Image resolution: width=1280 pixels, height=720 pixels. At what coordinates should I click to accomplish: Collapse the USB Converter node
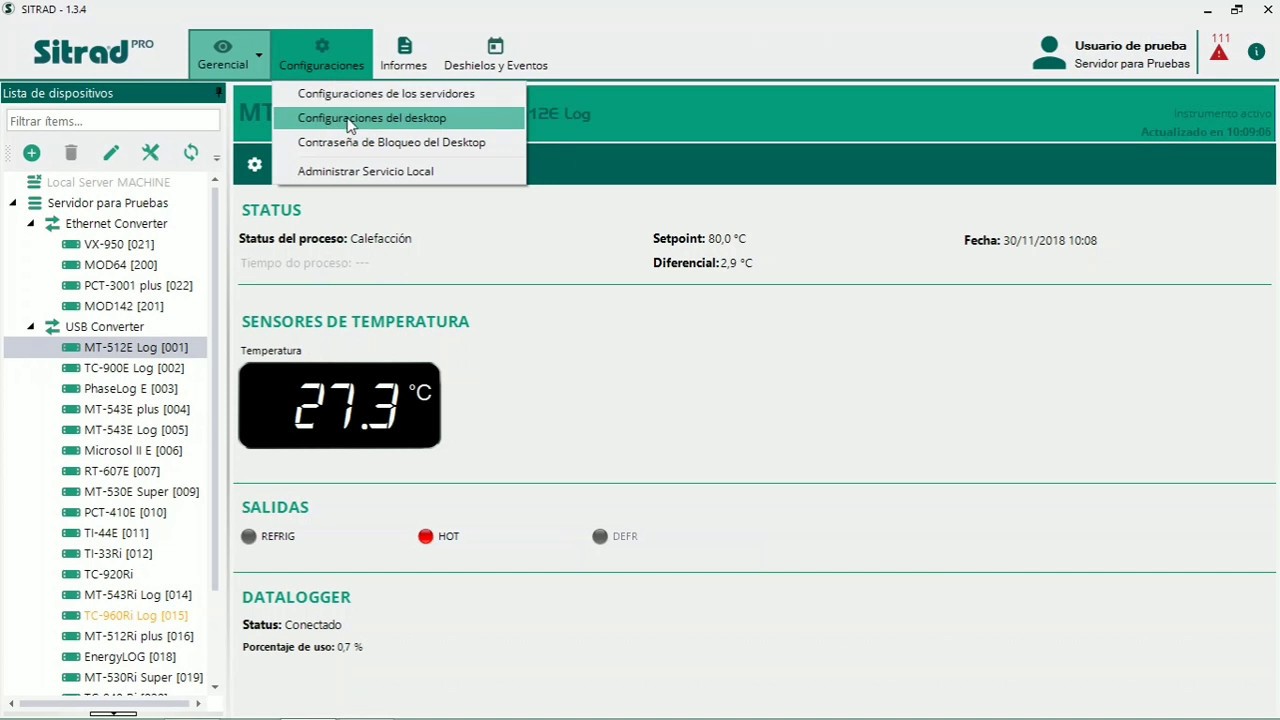pyautogui.click(x=31, y=327)
